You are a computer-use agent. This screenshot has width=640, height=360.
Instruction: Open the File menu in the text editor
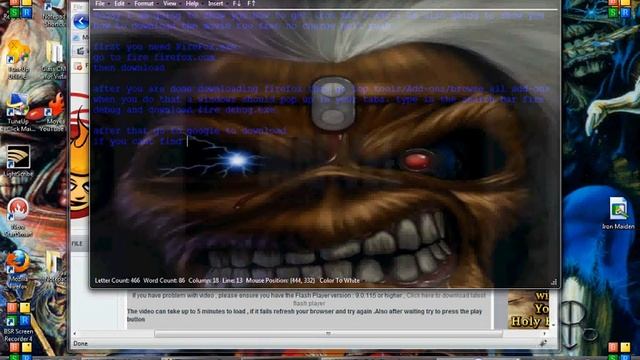coord(100,4)
